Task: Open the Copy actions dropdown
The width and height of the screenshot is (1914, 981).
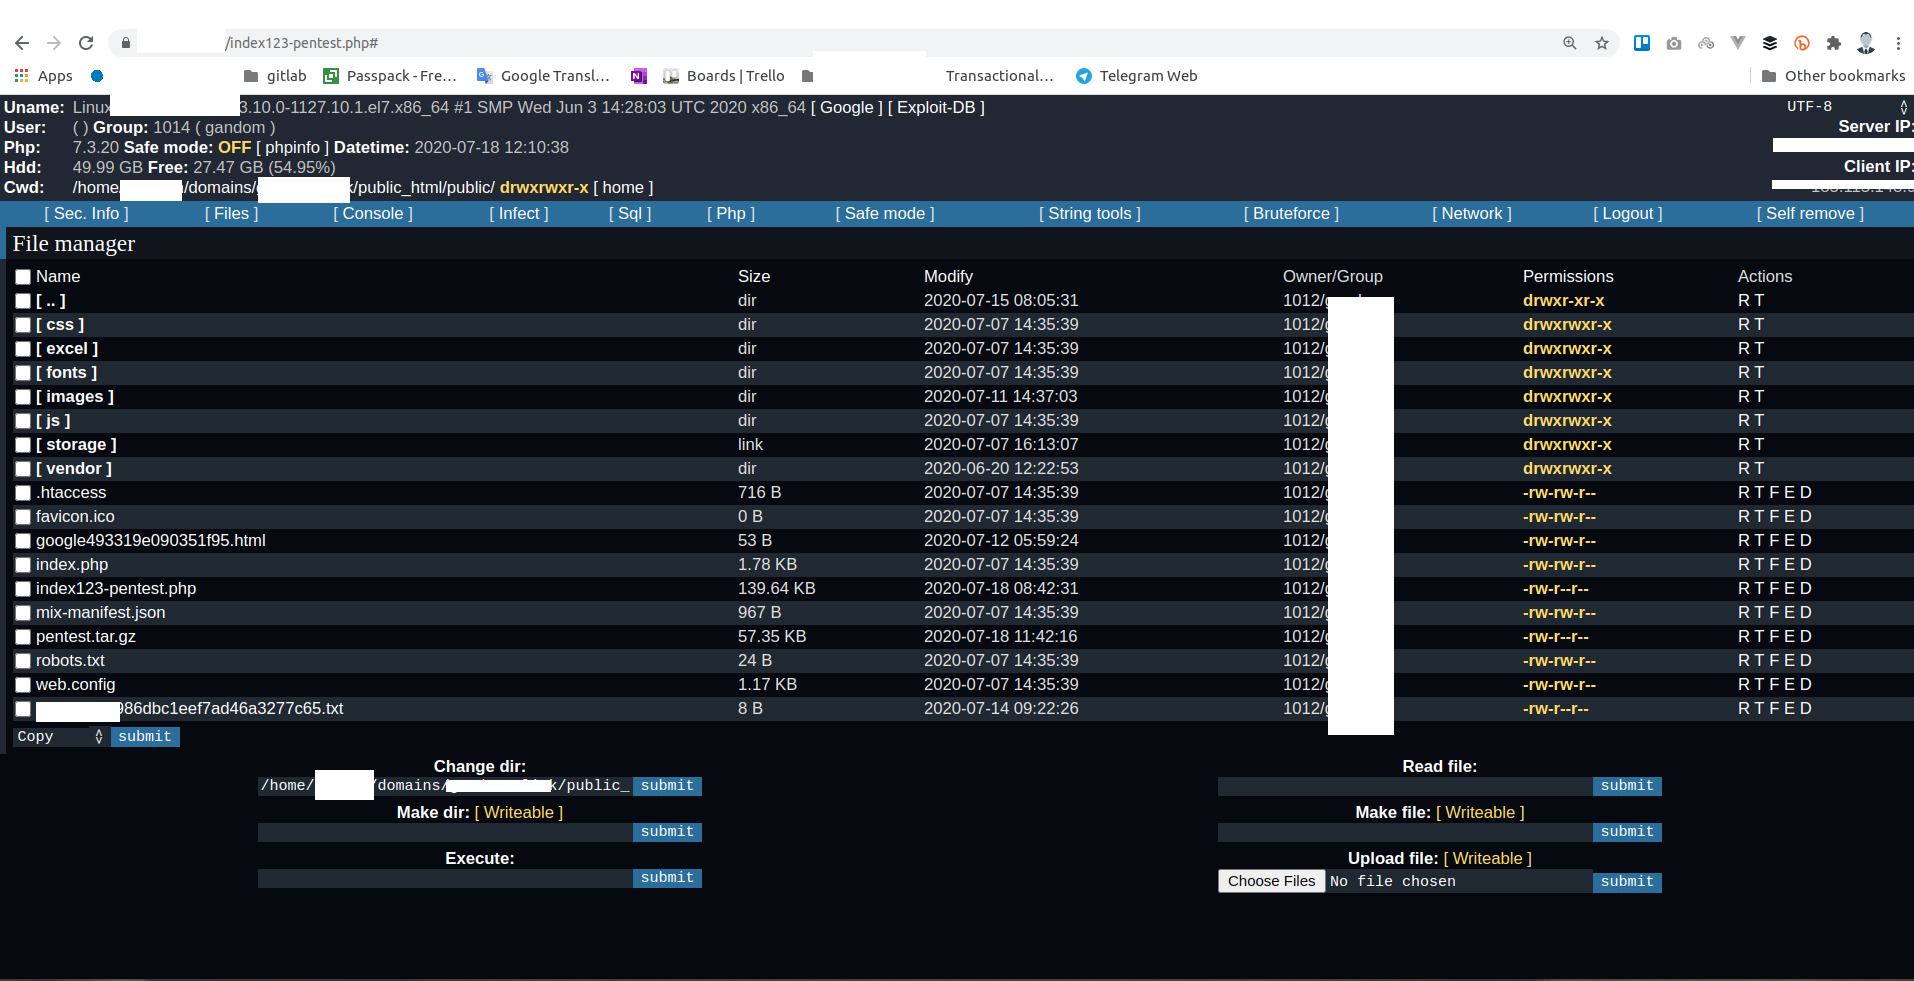Action: coord(57,736)
